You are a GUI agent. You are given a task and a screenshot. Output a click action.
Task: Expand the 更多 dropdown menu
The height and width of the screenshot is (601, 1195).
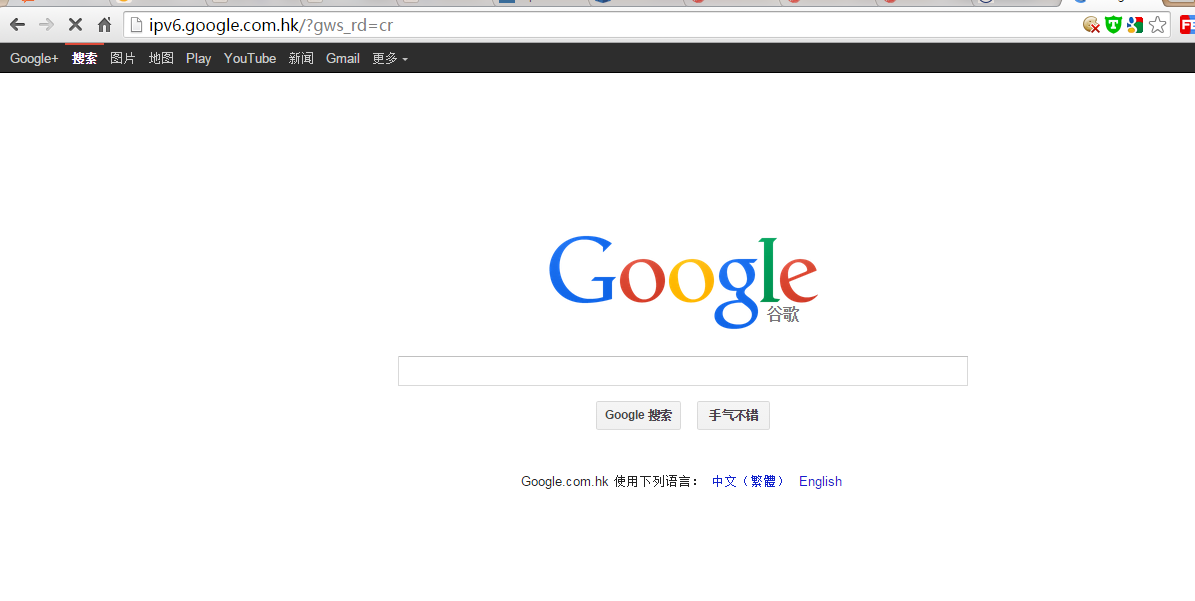pyautogui.click(x=389, y=59)
